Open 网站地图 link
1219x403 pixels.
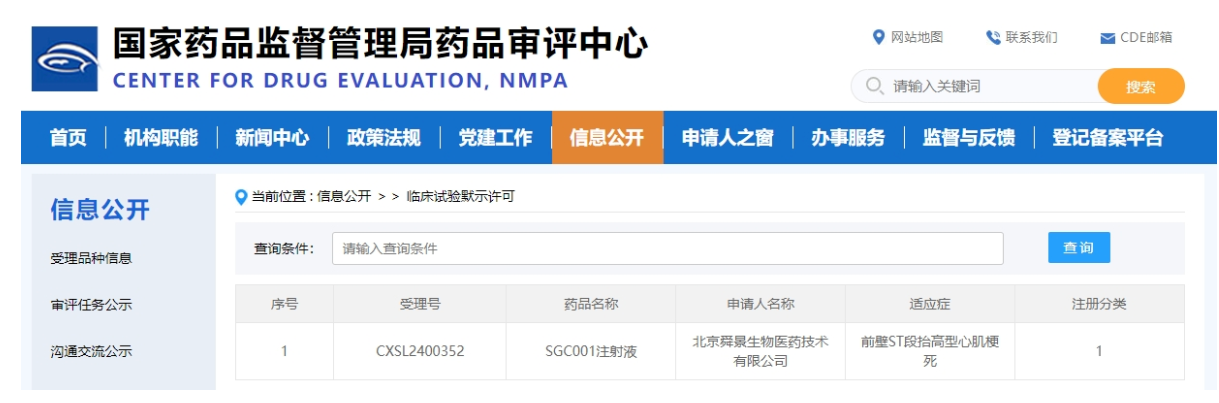pos(917,38)
